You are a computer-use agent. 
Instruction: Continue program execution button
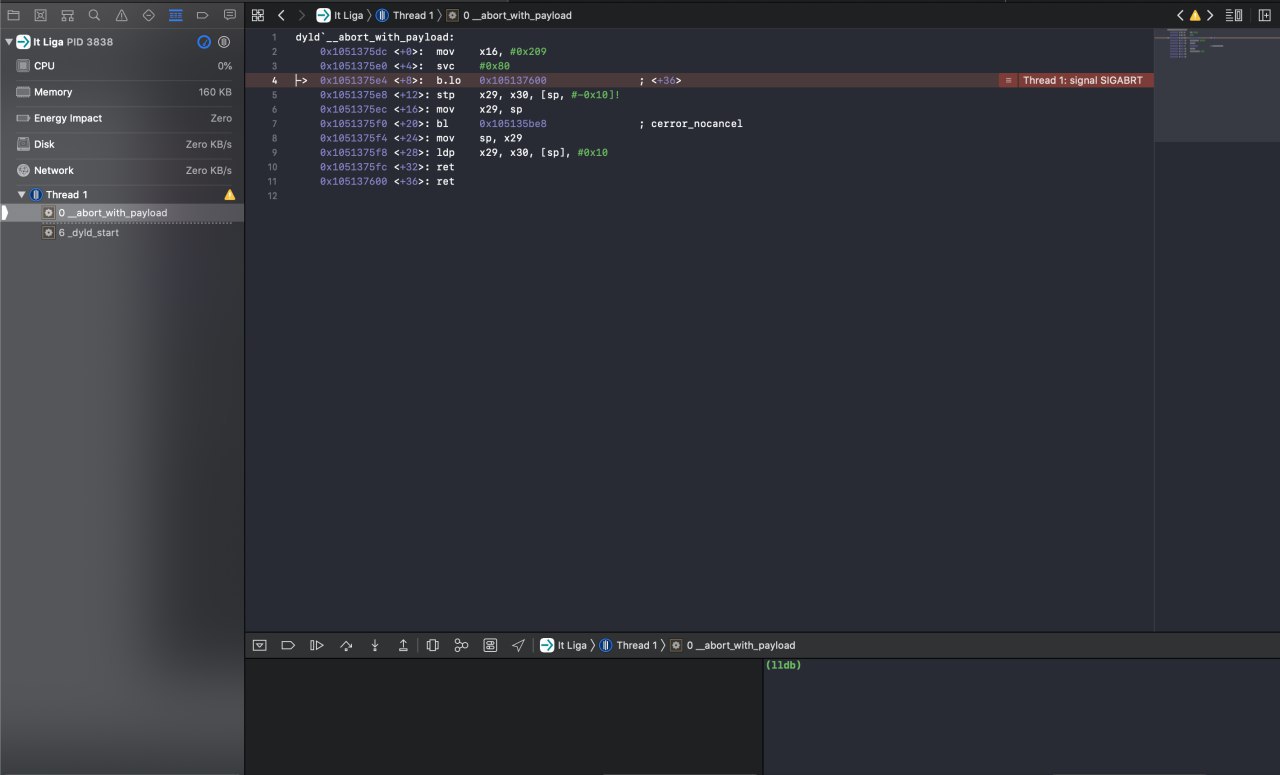(x=317, y=645)
